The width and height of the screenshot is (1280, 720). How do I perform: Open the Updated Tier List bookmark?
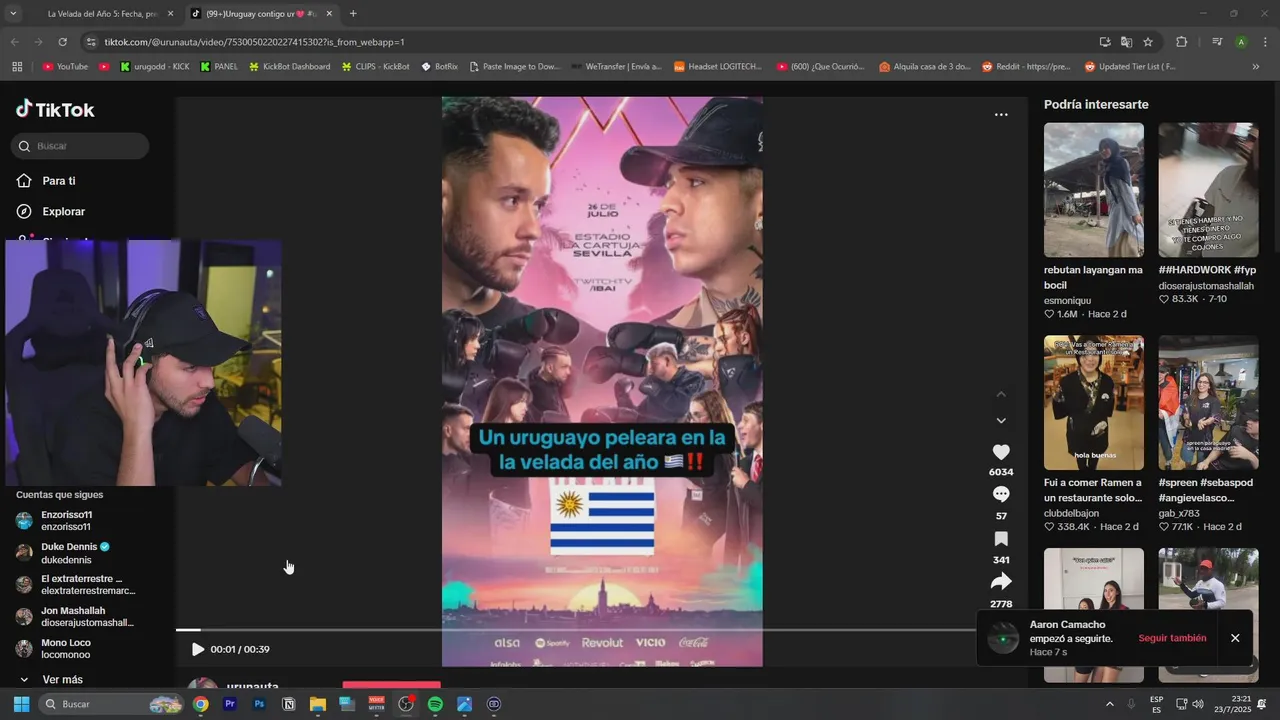click(x=1129, y=67)
